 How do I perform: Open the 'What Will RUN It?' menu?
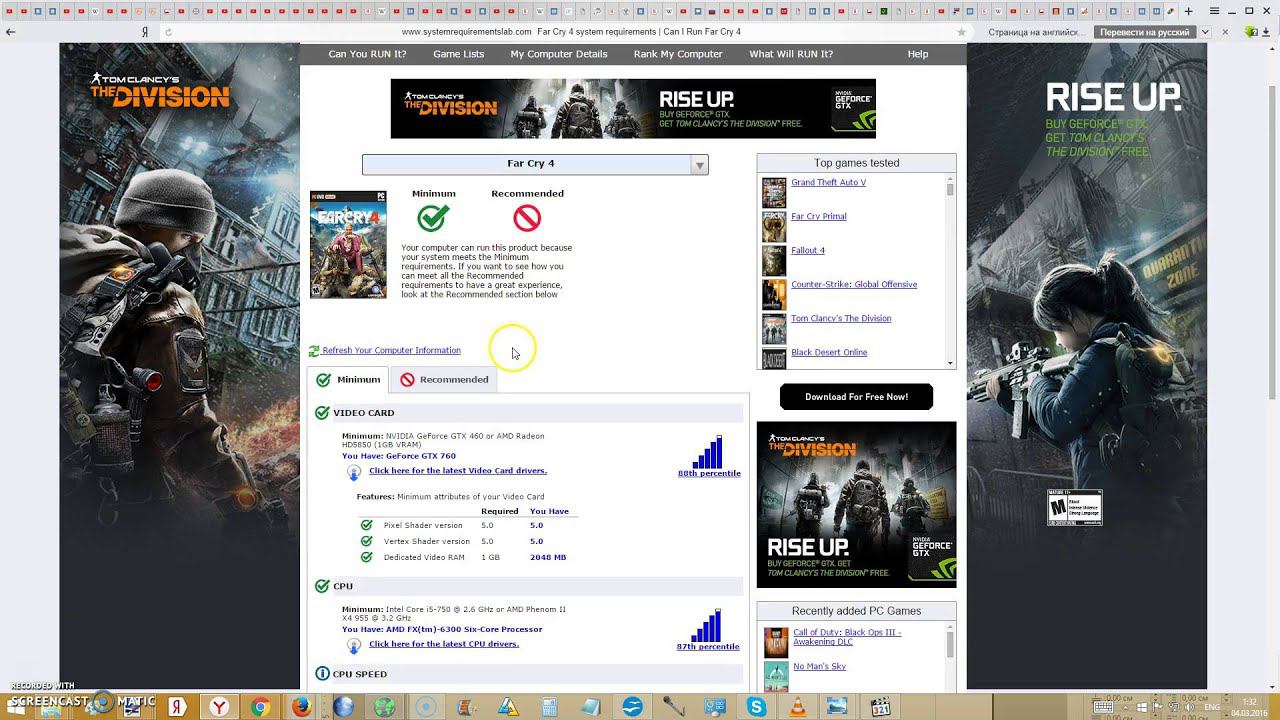point(791,54)
